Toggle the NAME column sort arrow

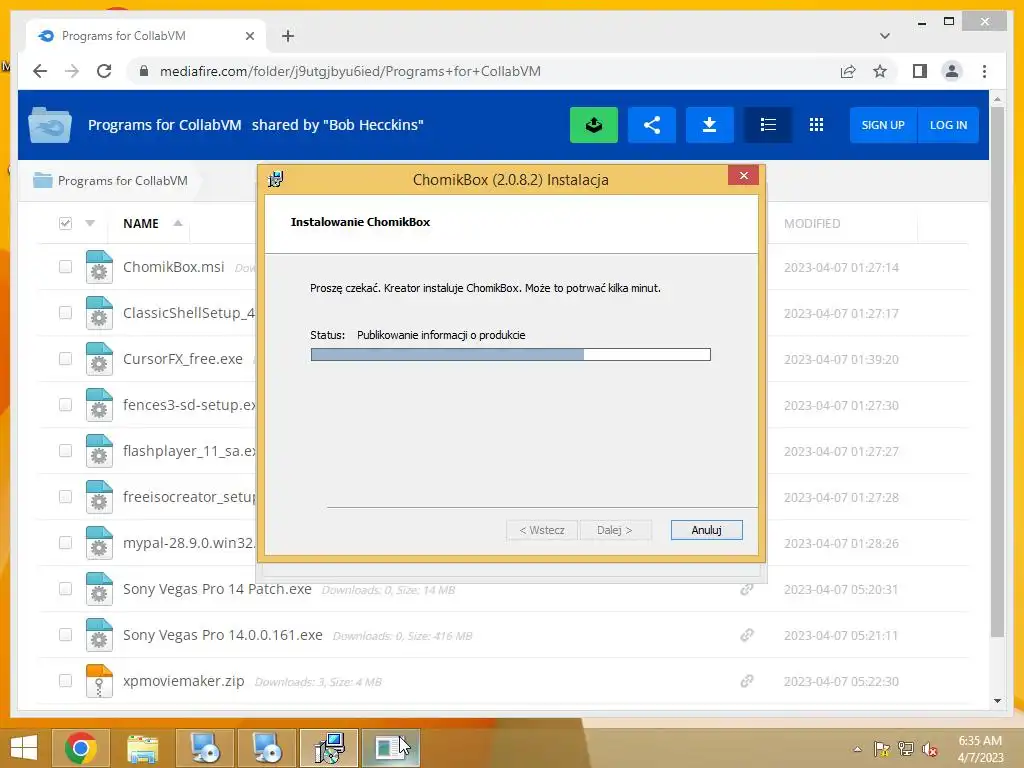pos(178,223)
